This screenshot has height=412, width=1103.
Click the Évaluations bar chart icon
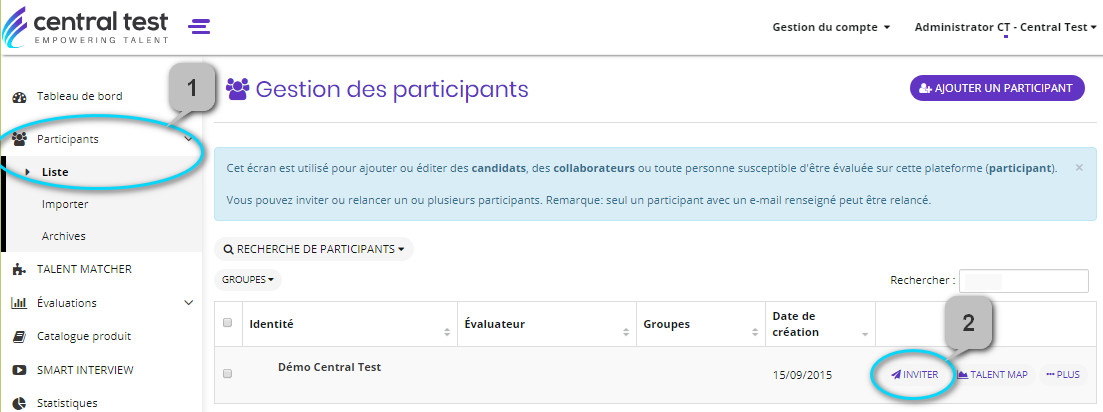[20, 303]
